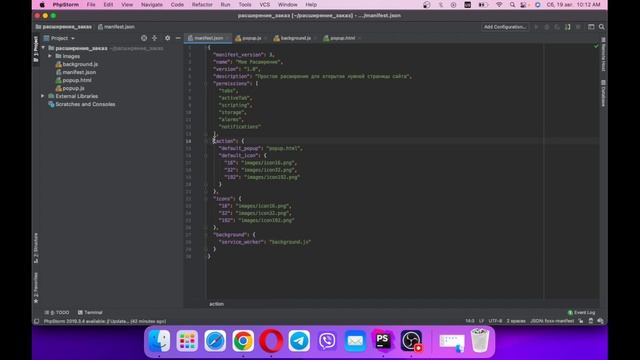Click the project name breadcrumb in navigation bar
The image size is (640, 360).
64,27
